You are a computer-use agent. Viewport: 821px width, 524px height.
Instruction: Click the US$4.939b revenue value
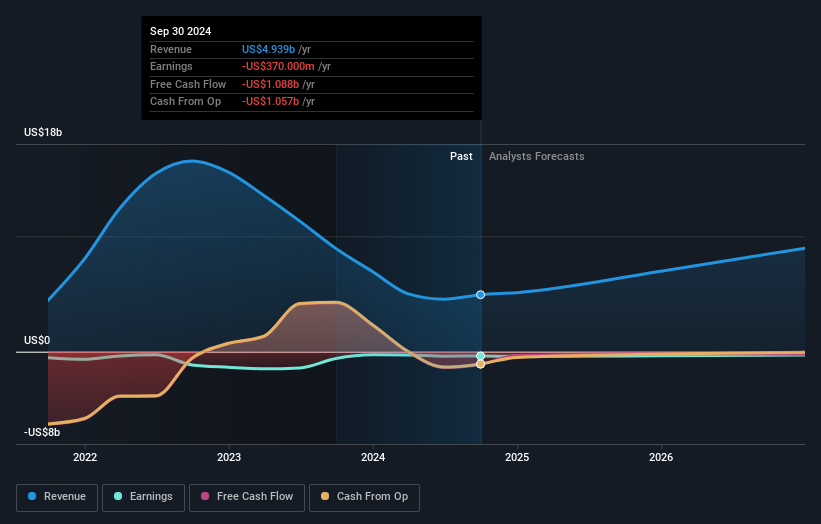pyautogui.click(x=269, y=49)
